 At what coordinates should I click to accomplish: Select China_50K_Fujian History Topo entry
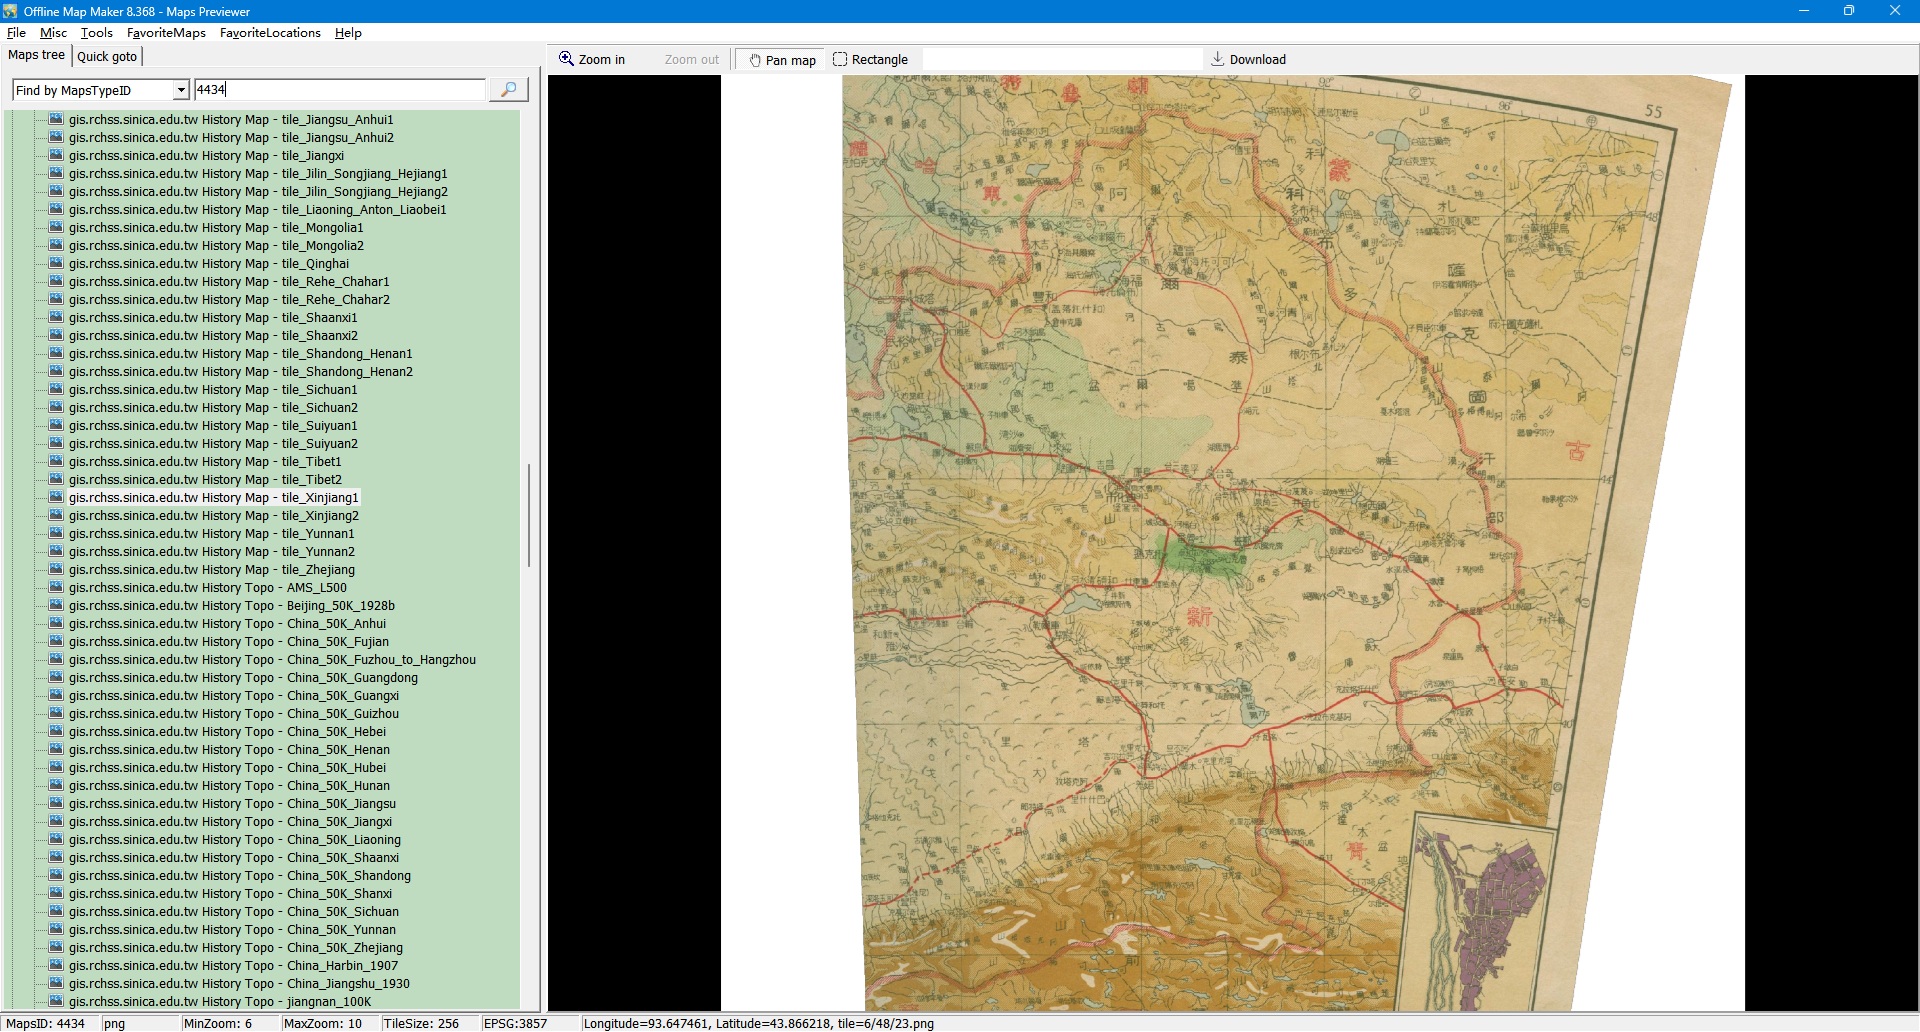(x=229, y=642)
